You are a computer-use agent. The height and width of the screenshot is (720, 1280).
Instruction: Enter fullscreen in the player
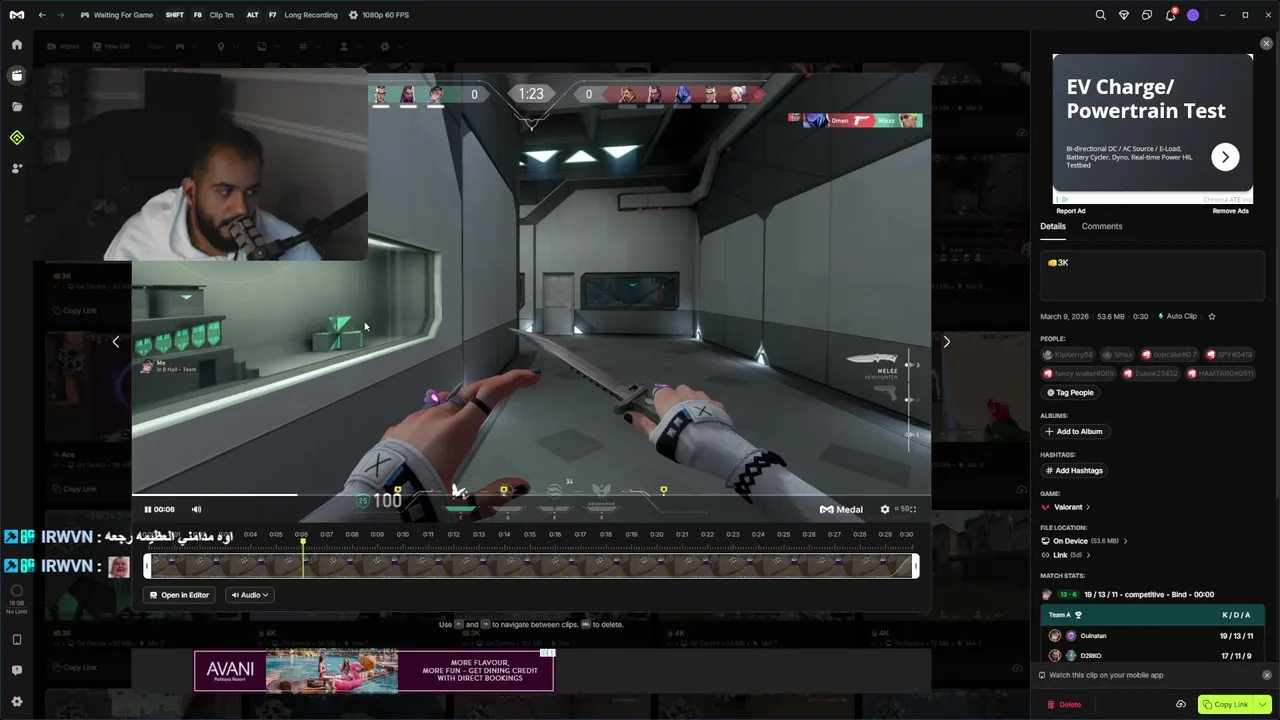pos(911,509)
